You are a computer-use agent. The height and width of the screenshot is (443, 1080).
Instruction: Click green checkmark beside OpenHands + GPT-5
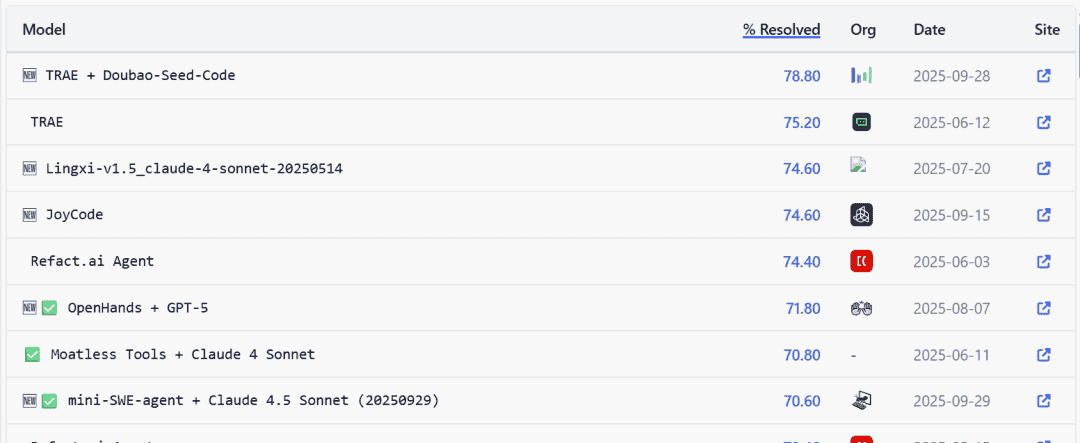50,308
